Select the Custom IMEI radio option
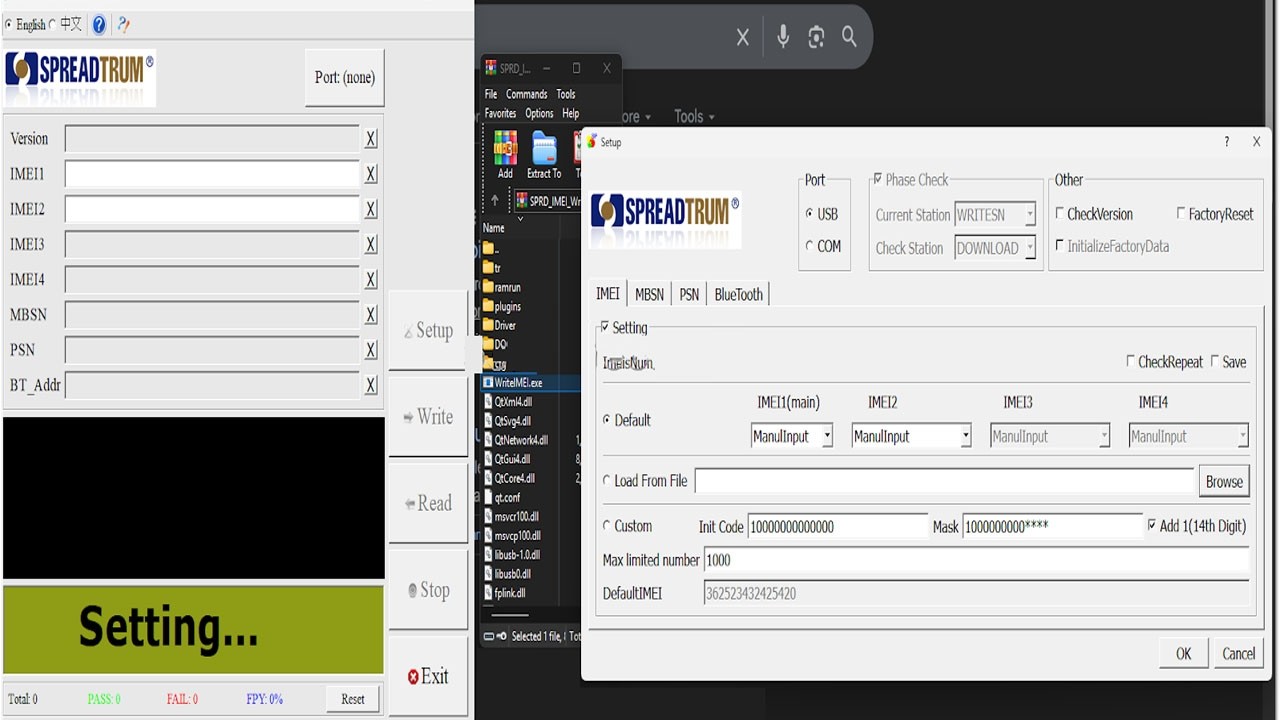 [x=607, y=525]
